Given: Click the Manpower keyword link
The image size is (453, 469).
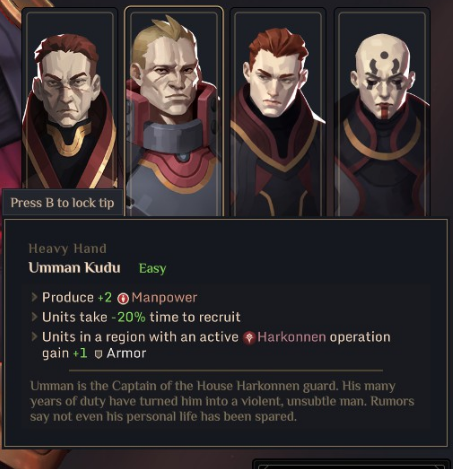Looking at the screenshot, I should pyautogui.click(x=164, y=298).
